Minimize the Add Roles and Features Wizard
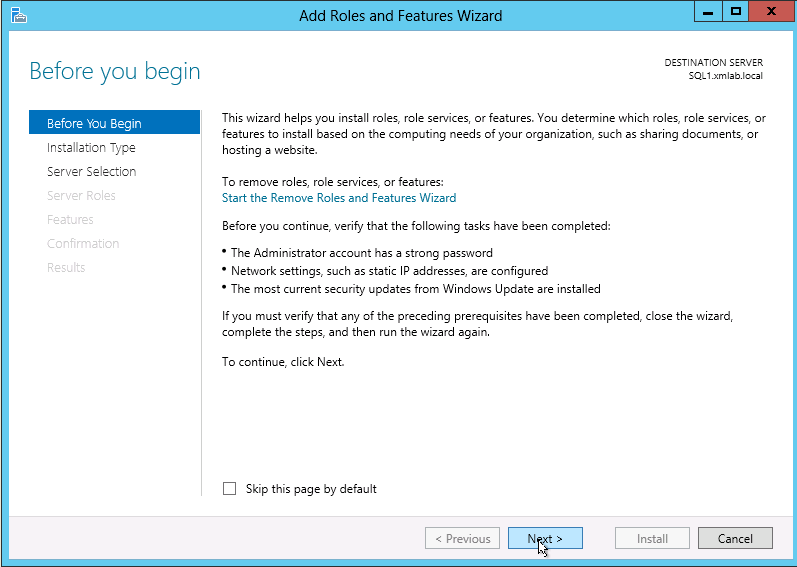This screenshot has height=567, width=797. [x=708, y=13]
